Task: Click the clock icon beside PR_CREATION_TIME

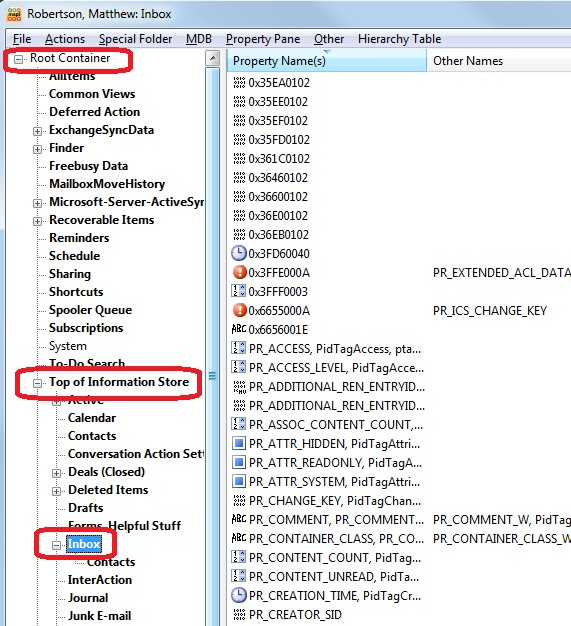Action: [x=239, y=595]
